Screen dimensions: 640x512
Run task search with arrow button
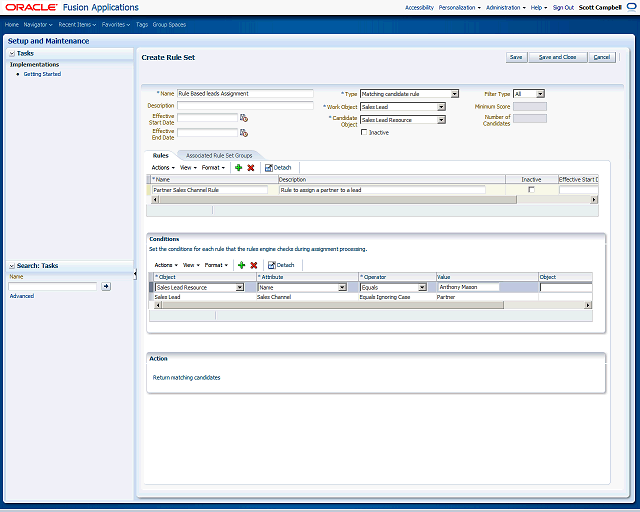(106, 286)
